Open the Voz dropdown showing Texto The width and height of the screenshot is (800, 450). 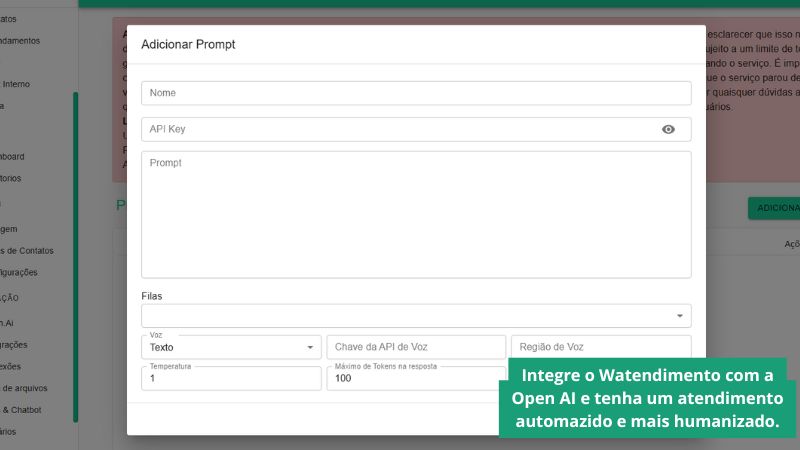(231, 347)
